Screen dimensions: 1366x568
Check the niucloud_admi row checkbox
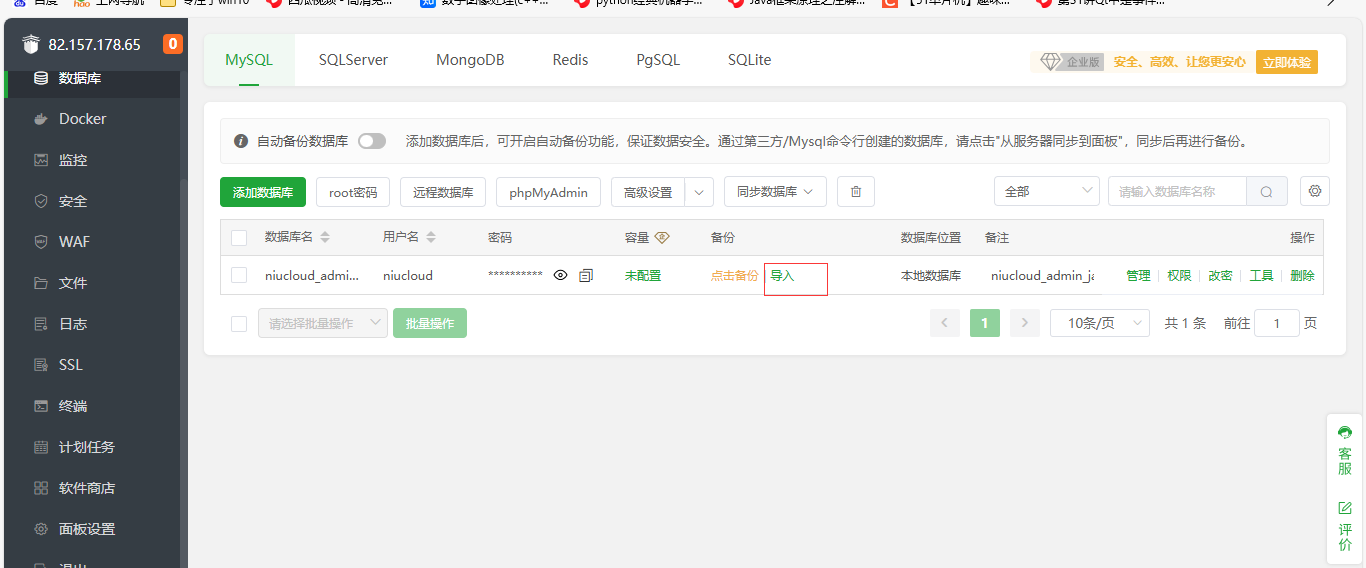[239, 275]
